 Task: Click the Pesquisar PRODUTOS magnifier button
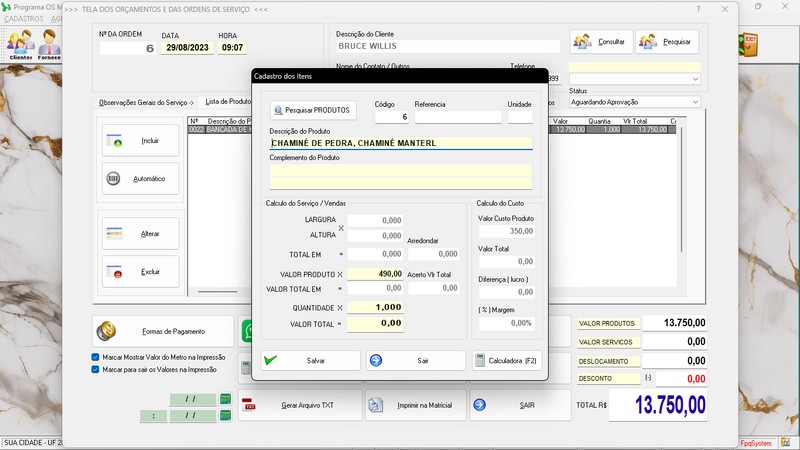[x=313, y=110]
